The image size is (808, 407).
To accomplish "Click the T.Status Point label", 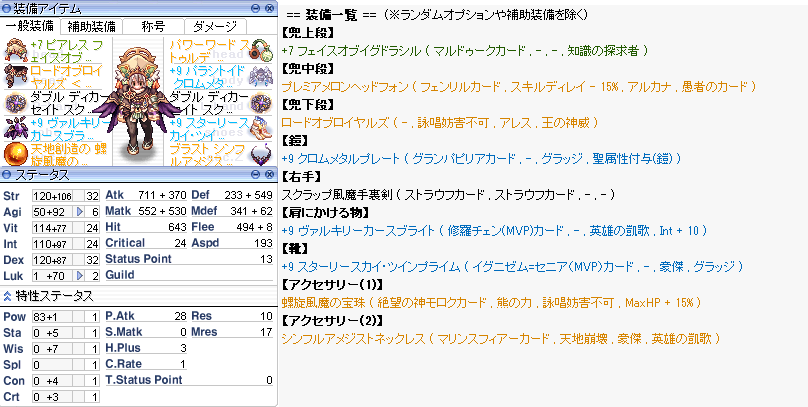I will coord(144,380).
